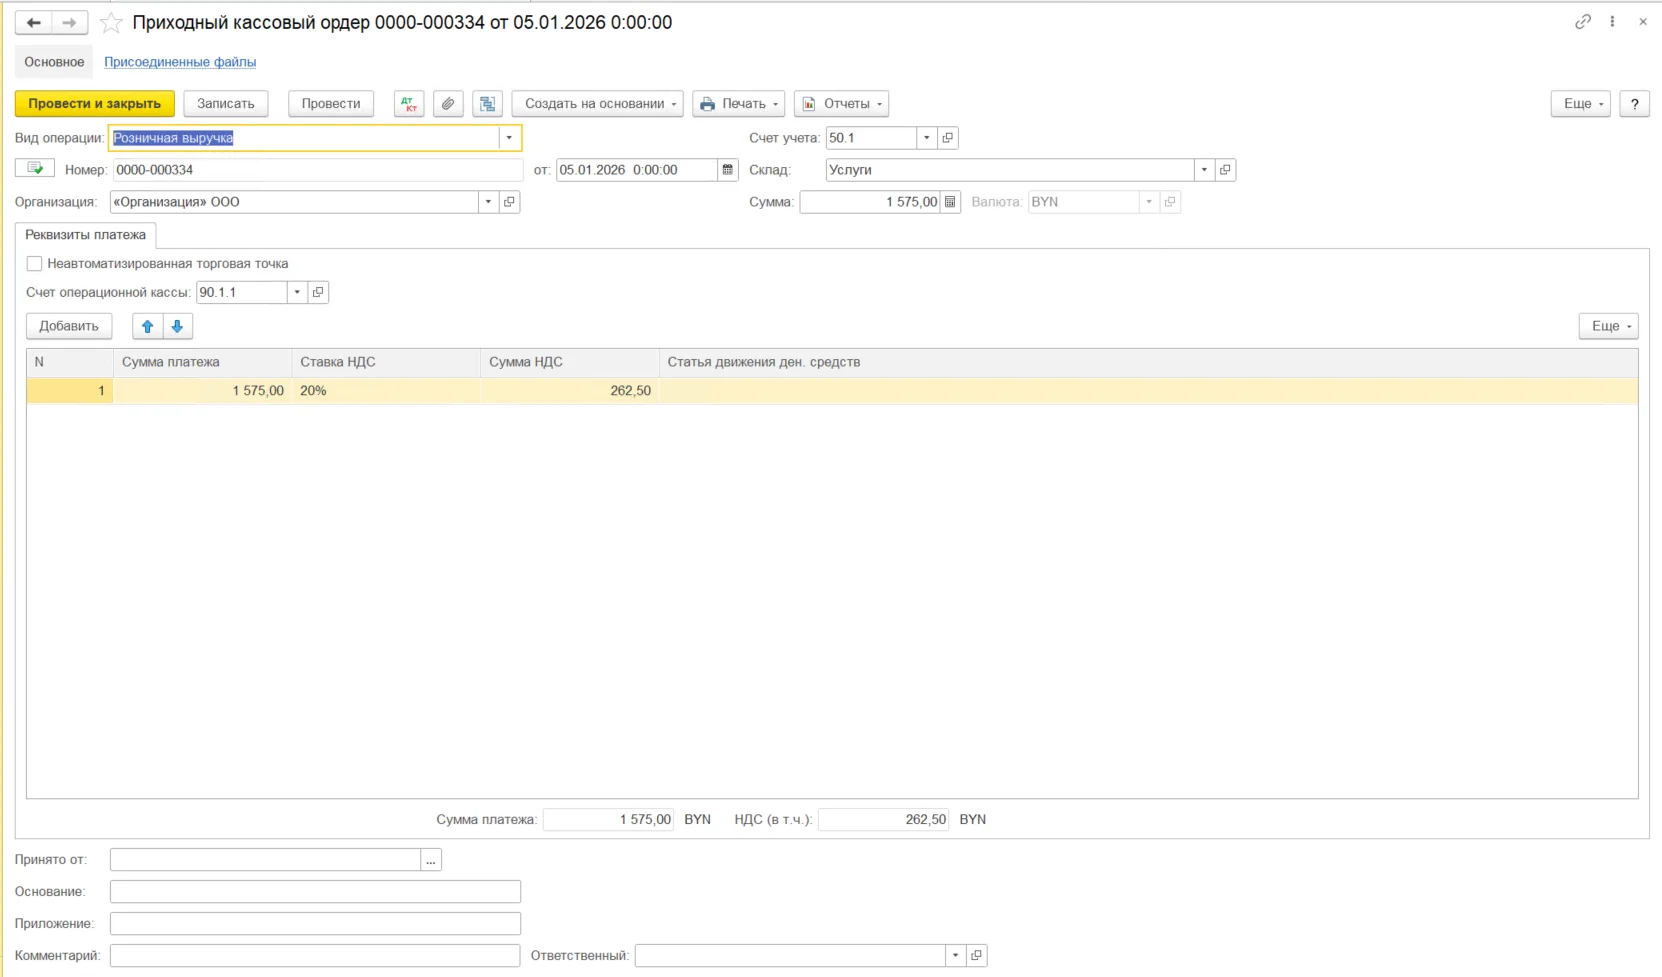
Task: Expand Счет операционной кассы dropdown
Action: (x=297, y=292)
